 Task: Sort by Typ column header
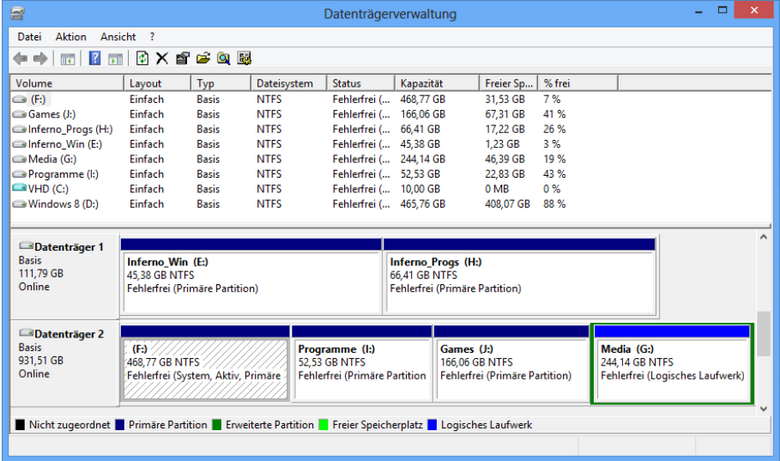pos(221,83)
